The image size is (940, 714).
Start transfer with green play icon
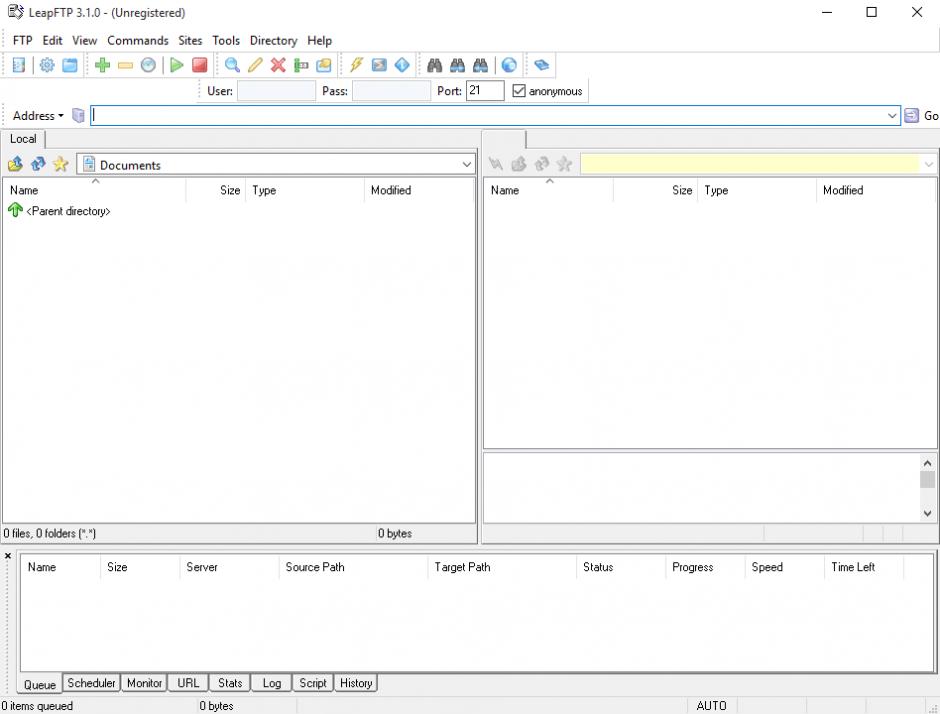[176, 65]
